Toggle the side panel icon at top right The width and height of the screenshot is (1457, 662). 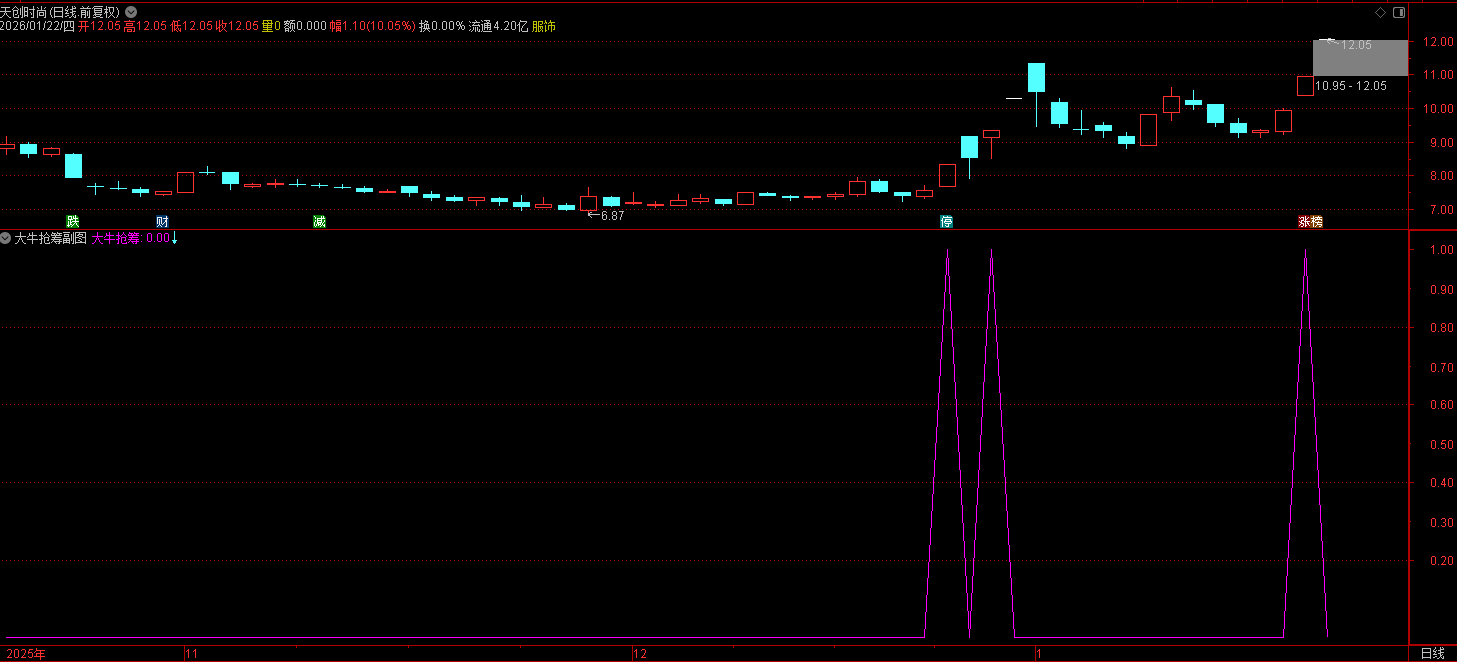(x=1398, y=12)
